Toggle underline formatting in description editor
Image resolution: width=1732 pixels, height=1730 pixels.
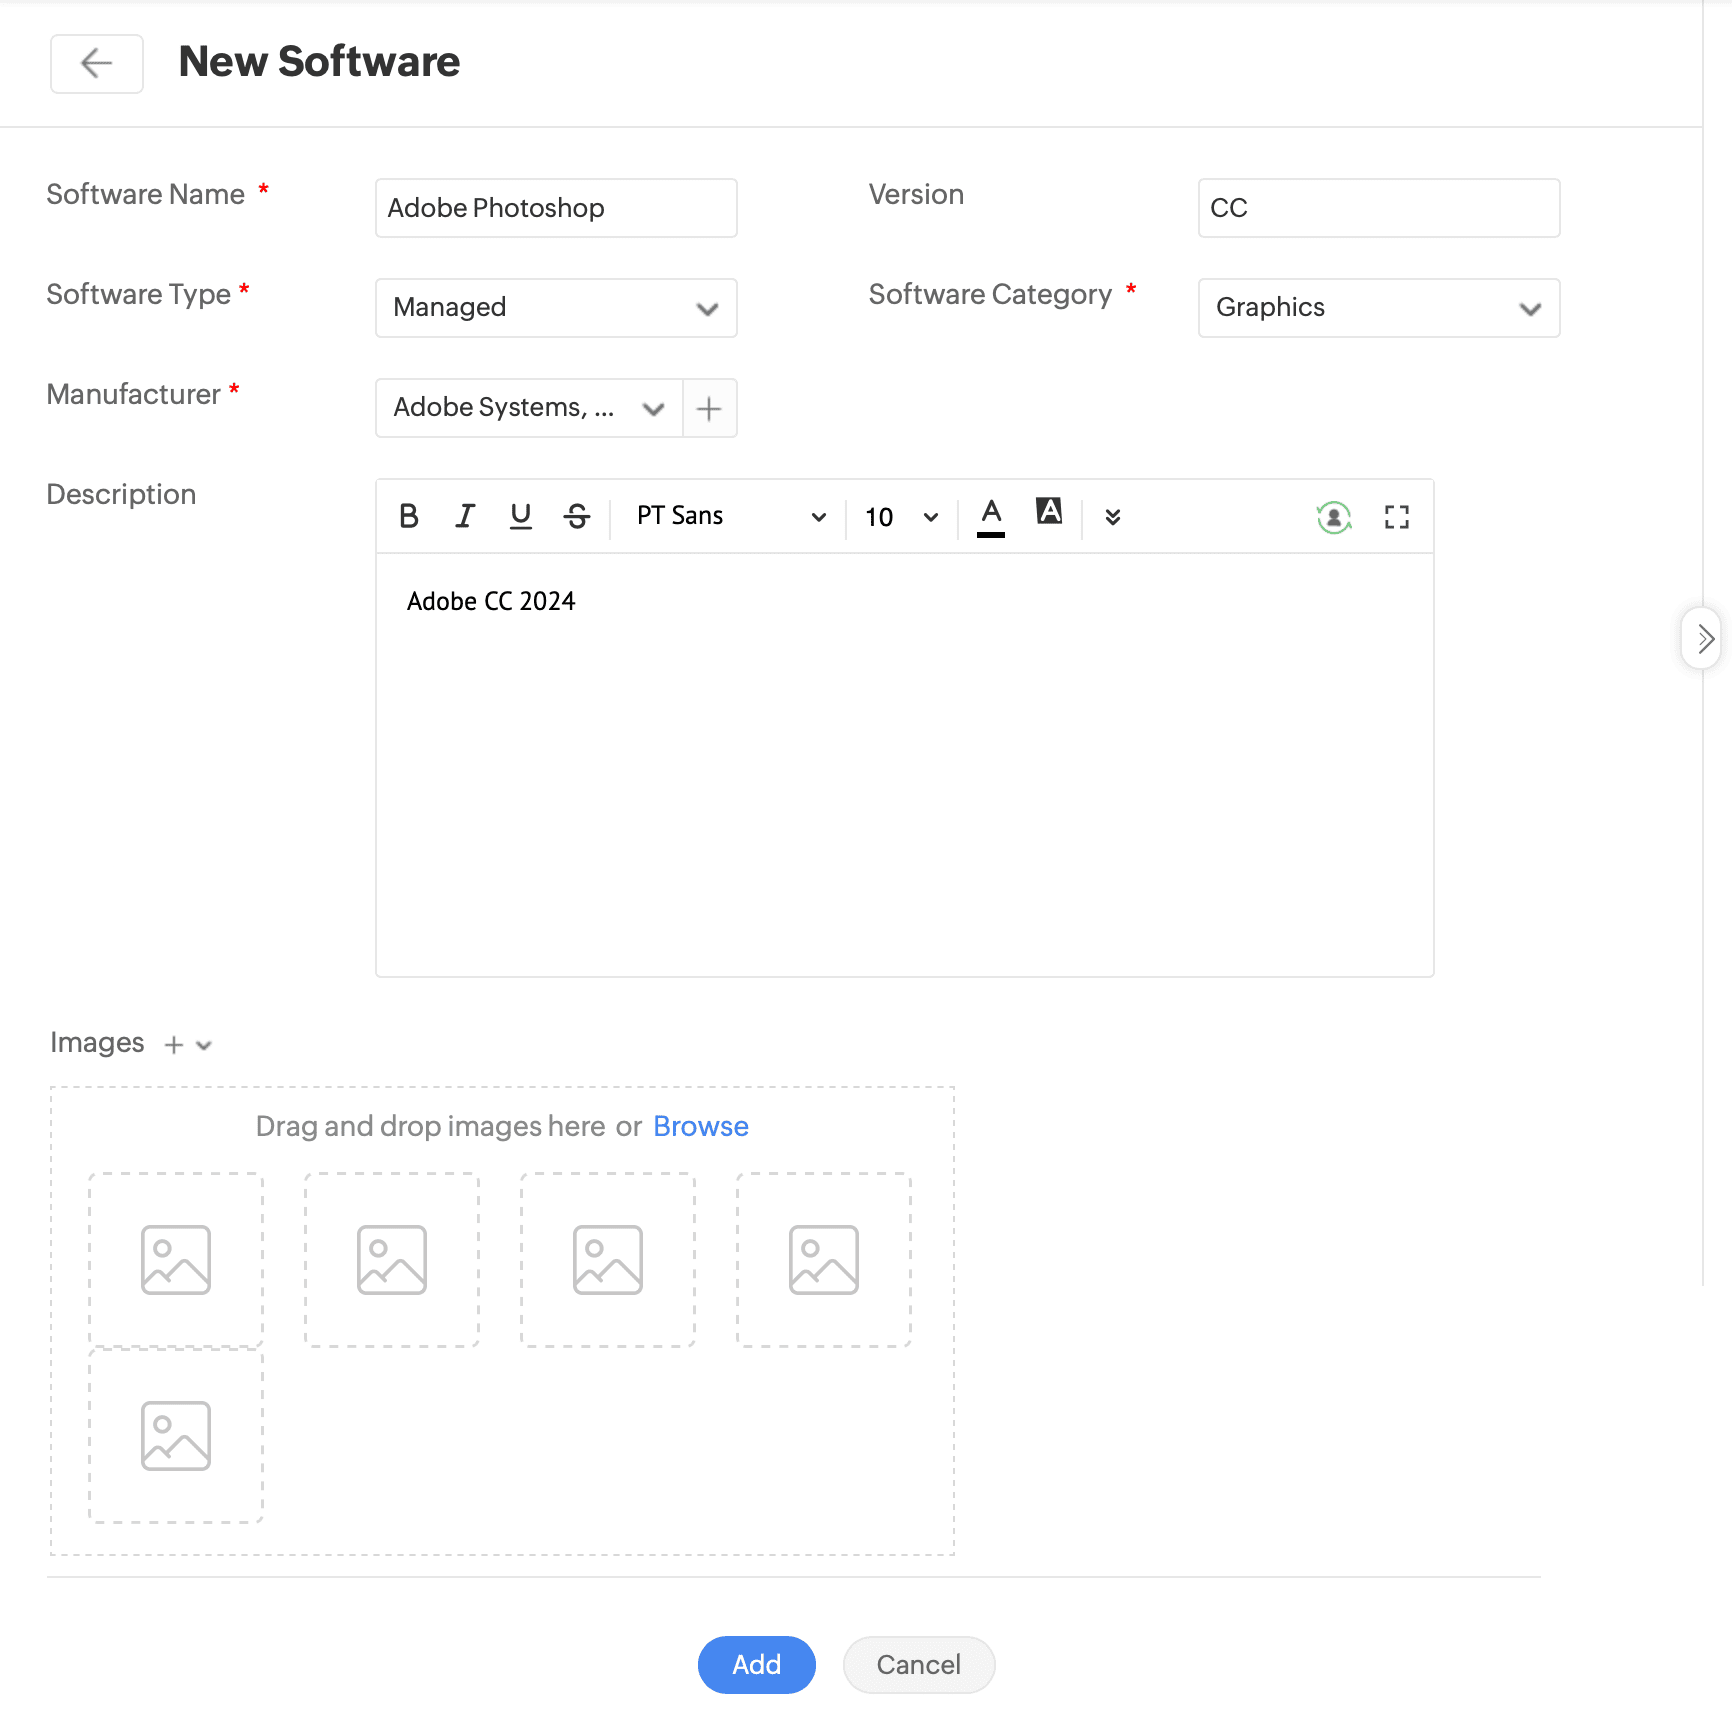(520, 516)
